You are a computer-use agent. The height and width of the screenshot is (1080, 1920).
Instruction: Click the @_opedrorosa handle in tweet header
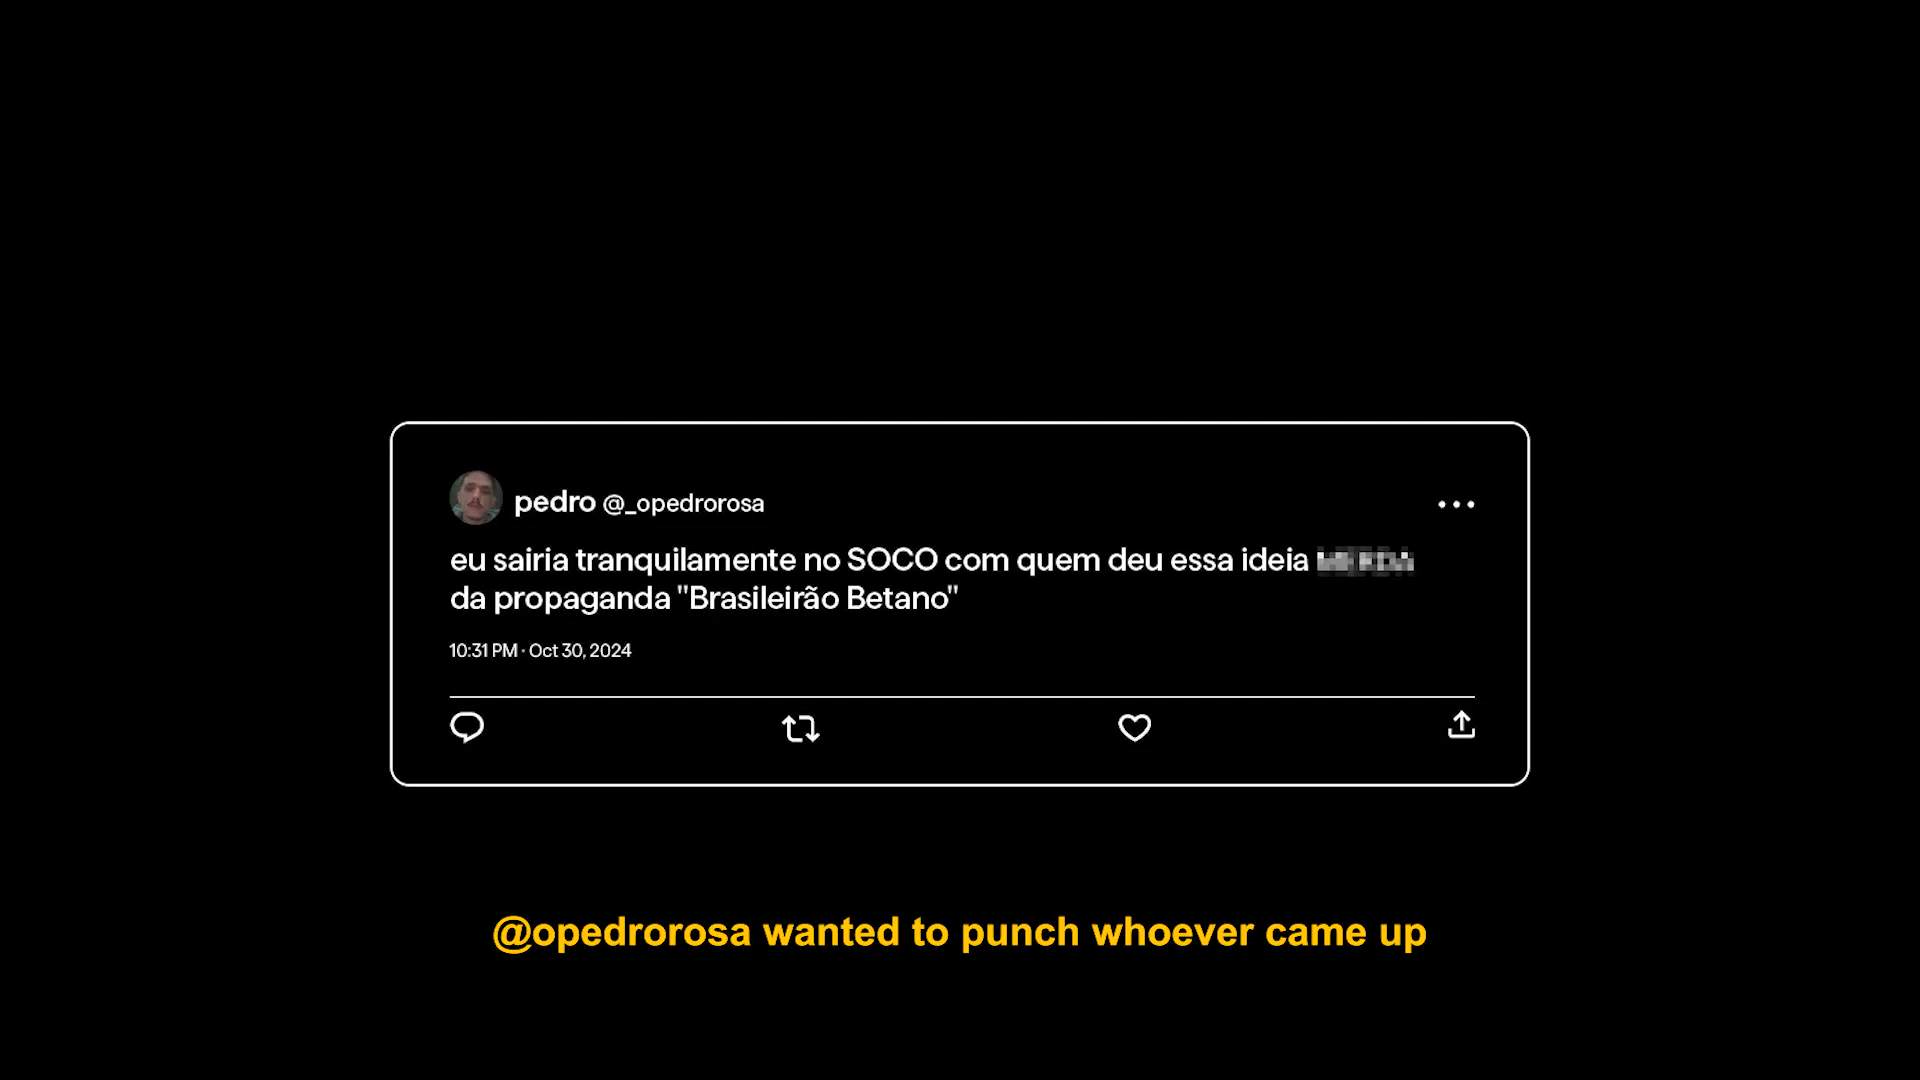pos(683,503)
